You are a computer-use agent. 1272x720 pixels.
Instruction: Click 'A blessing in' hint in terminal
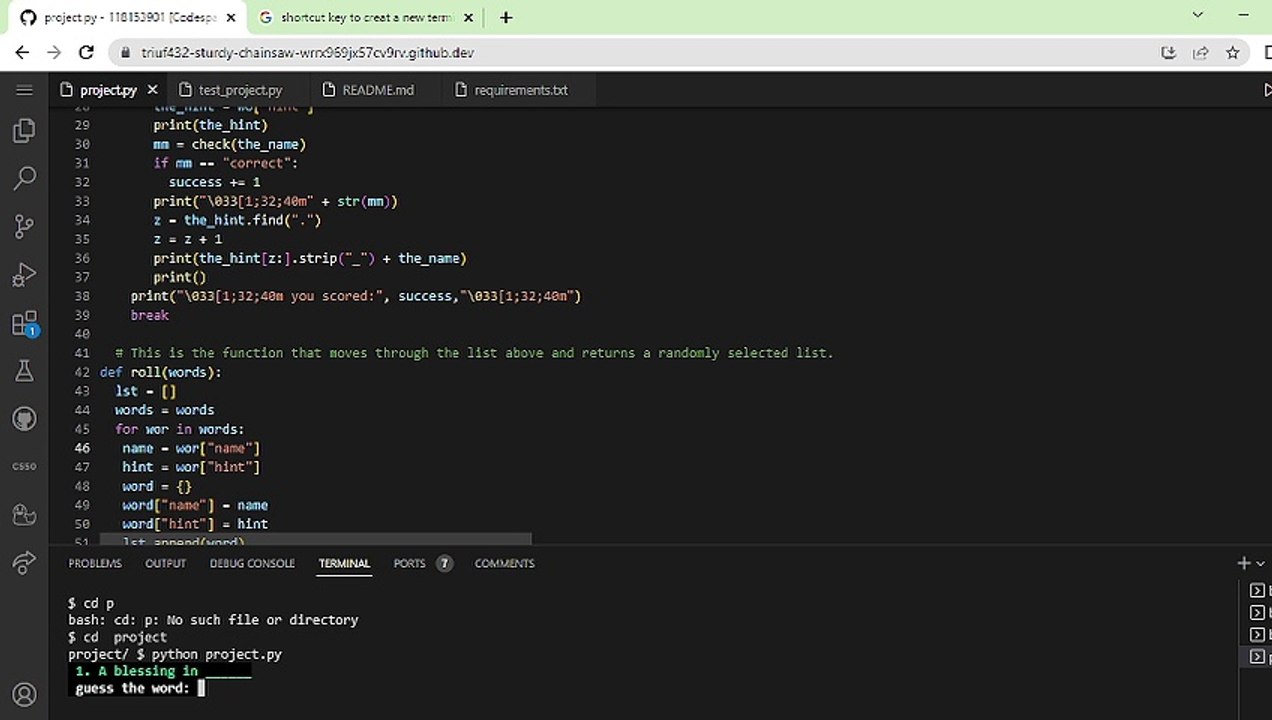pyautogui.click(x=148, y=671)
